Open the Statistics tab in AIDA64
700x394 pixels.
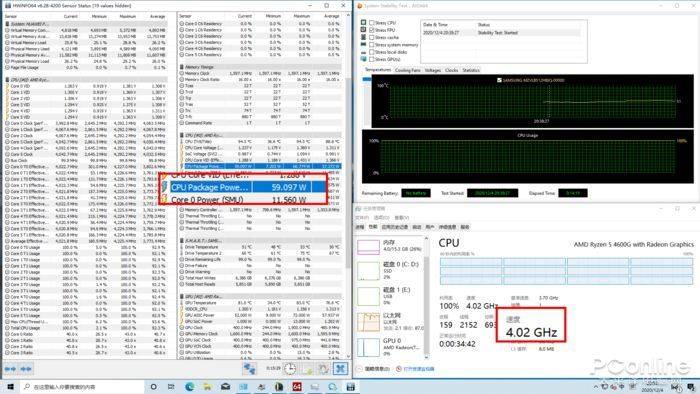471,70
